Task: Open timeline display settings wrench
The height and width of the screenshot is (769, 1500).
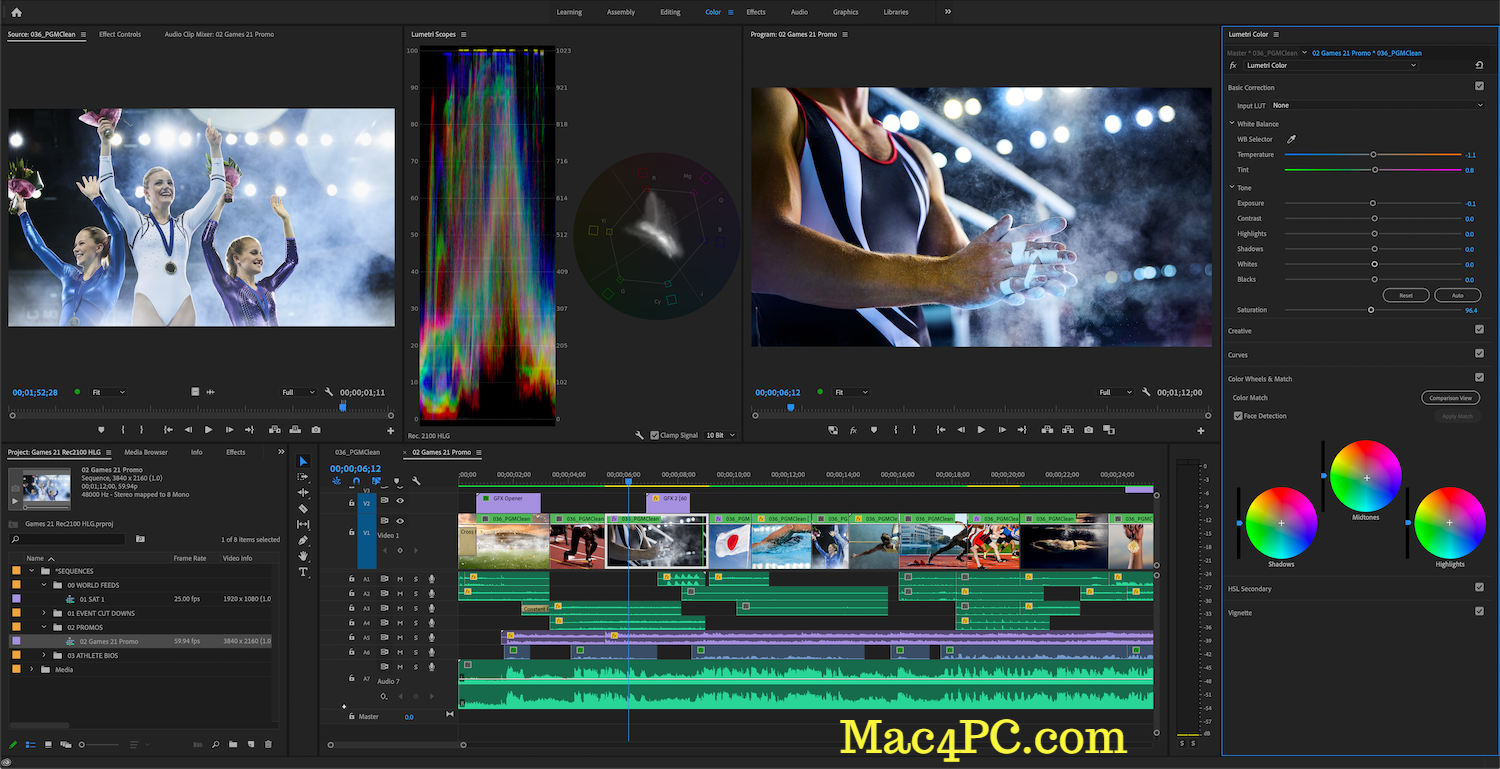Action: click(416, 481)
